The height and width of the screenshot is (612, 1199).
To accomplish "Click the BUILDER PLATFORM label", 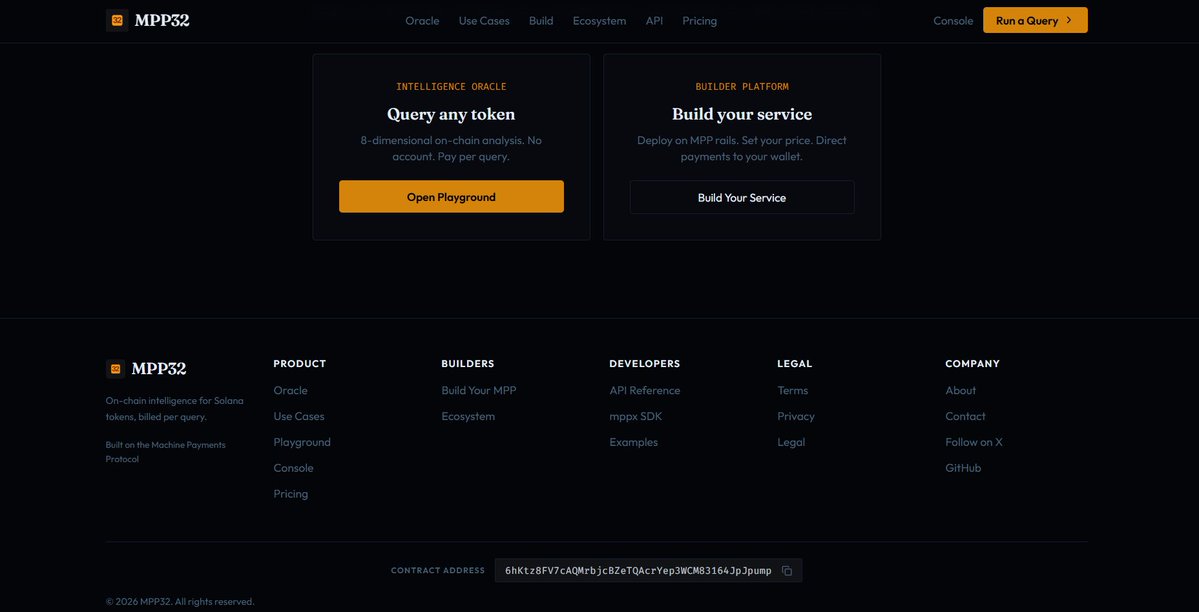I will (742, 86).
